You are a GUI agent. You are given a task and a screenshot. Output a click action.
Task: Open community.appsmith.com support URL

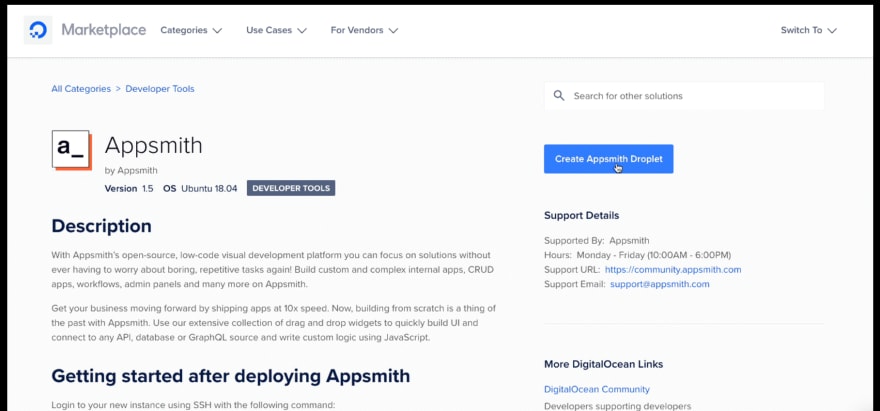click(x=673, y=270)
